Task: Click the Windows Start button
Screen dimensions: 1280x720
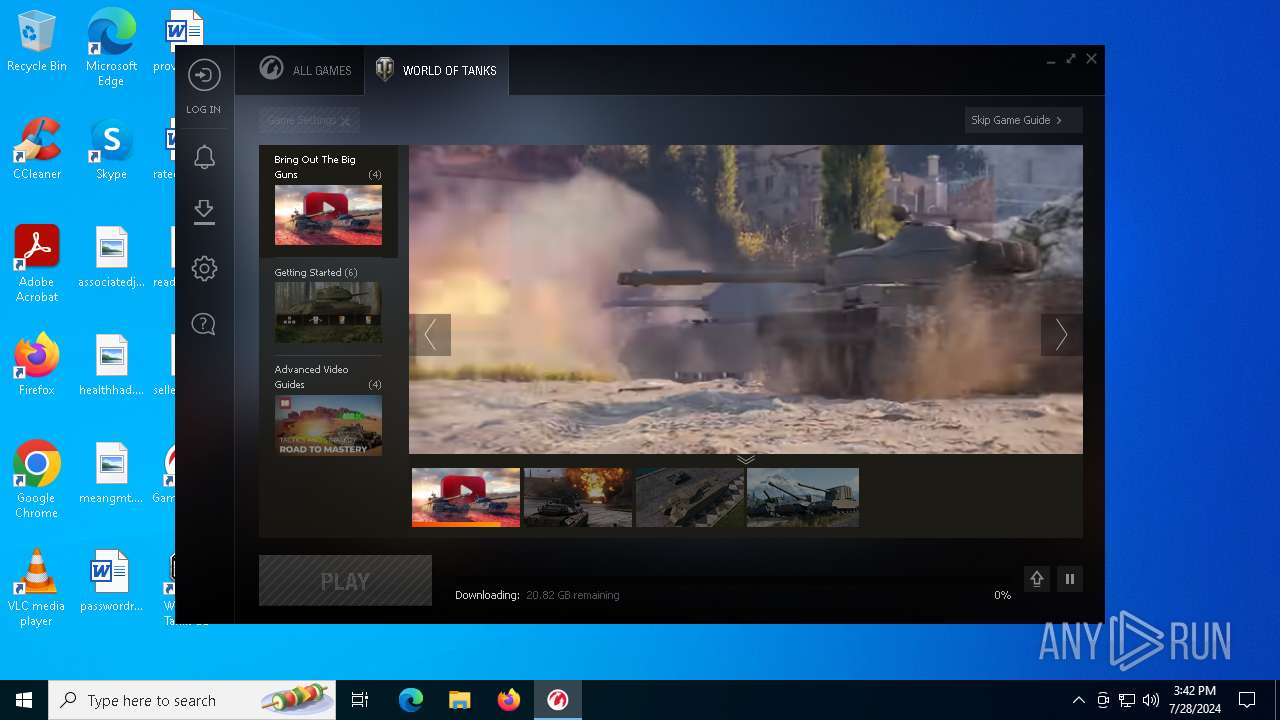Action: point(24,700)
